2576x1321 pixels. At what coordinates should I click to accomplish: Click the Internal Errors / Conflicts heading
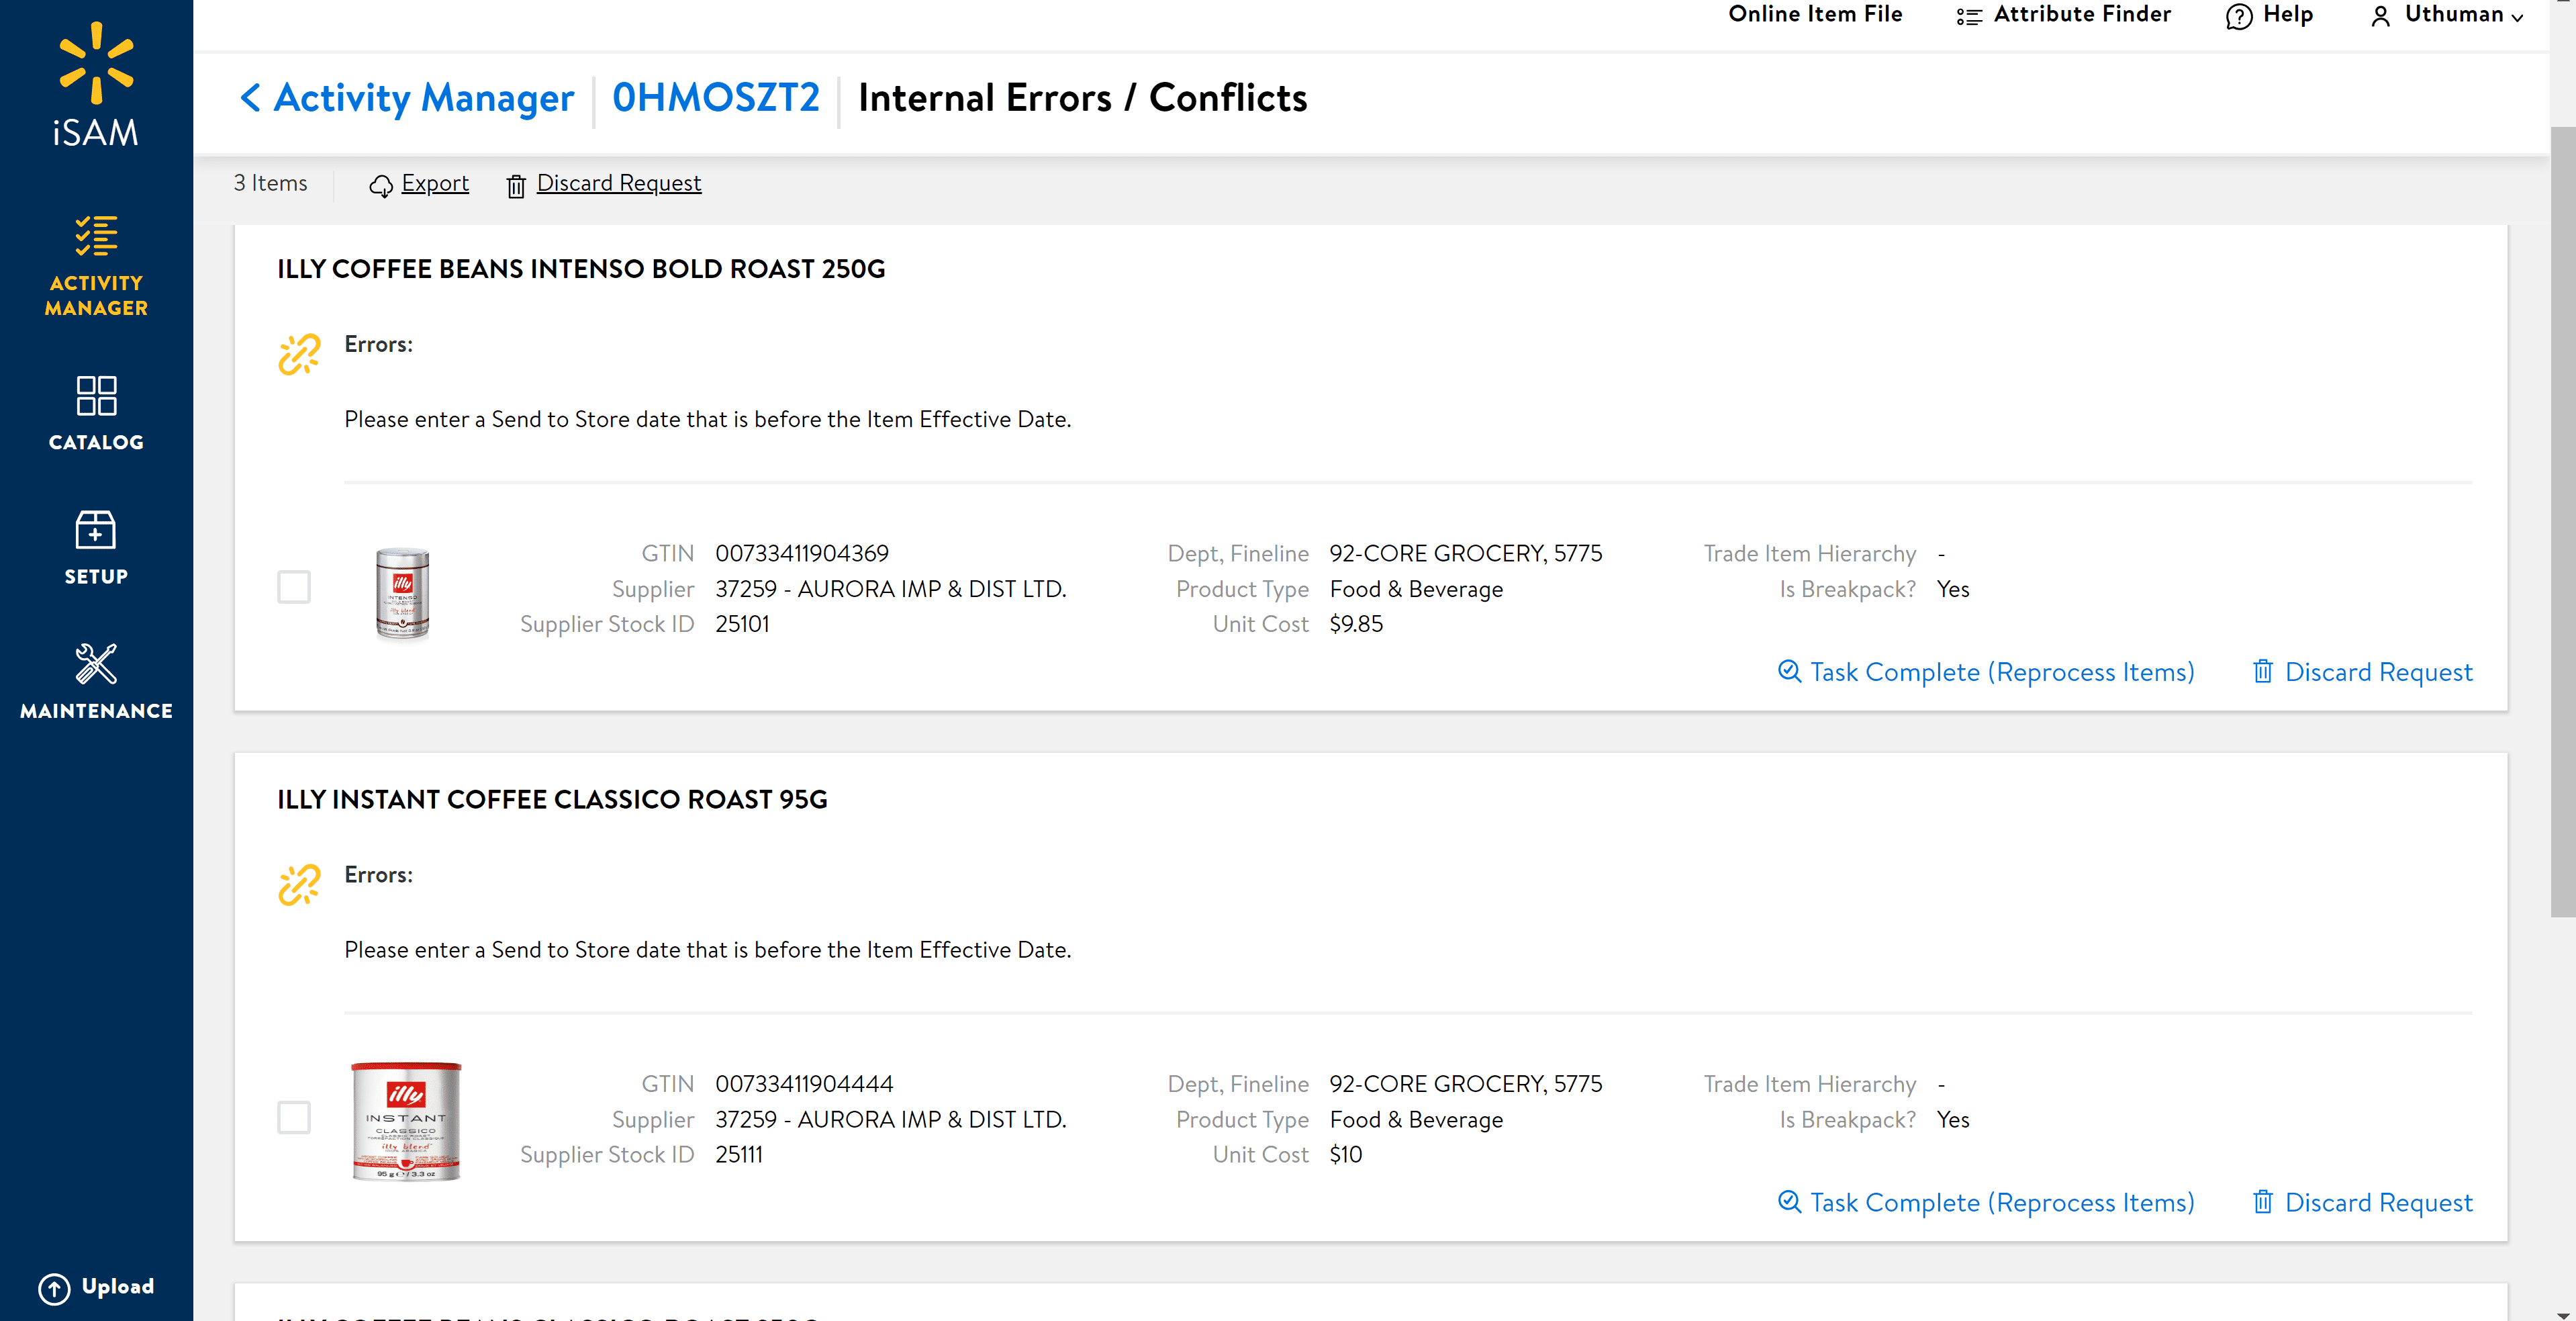pos(1082,98)
